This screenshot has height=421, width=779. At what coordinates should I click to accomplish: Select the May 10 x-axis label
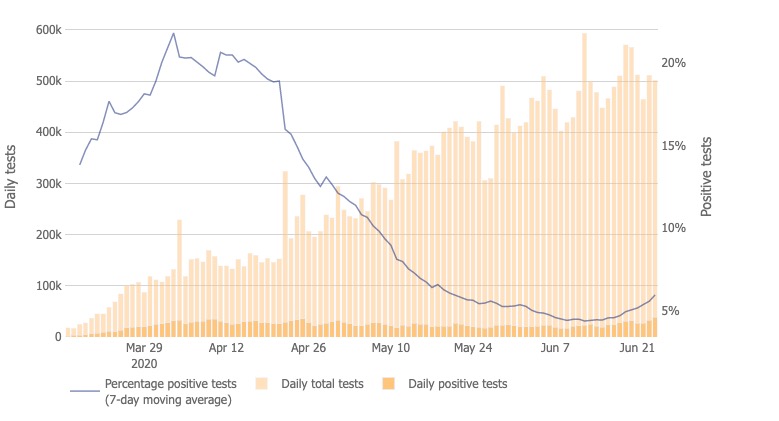pyautogui.click(x=391, y=349)
